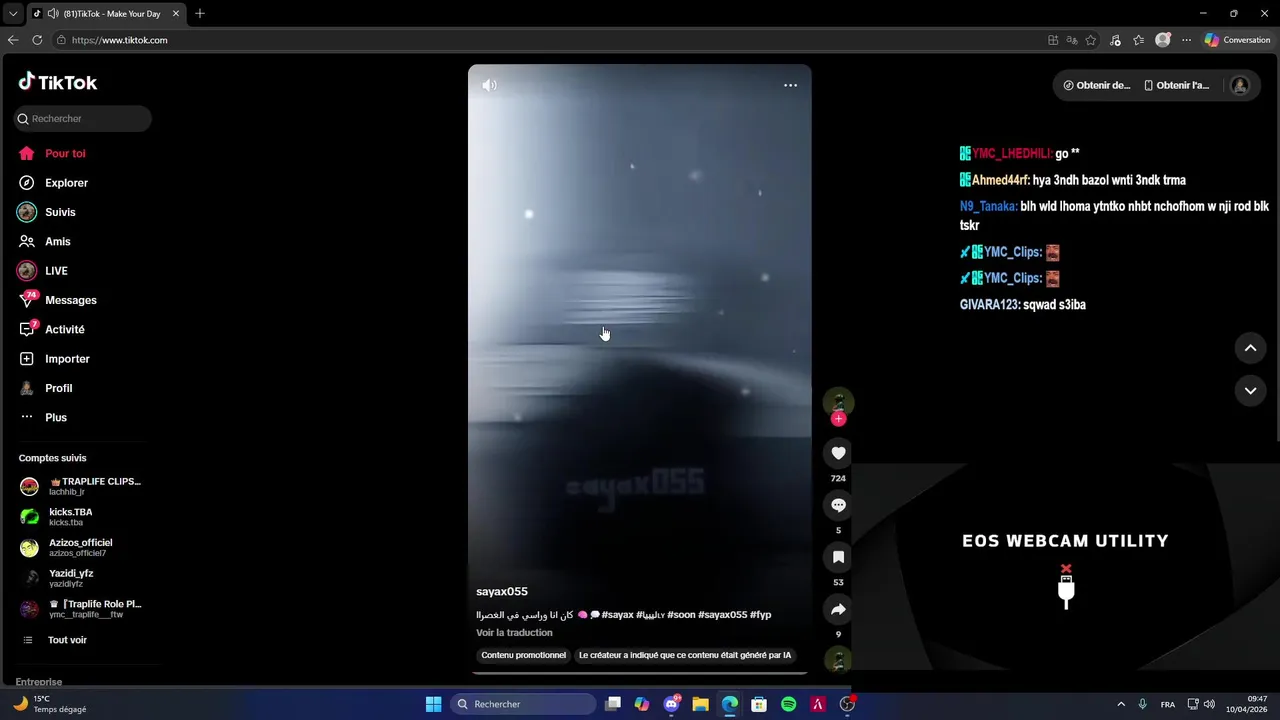Open TRAPLIFE CLIPS followed account
The image size is (1280, 720).
click(x=80, y=486)
